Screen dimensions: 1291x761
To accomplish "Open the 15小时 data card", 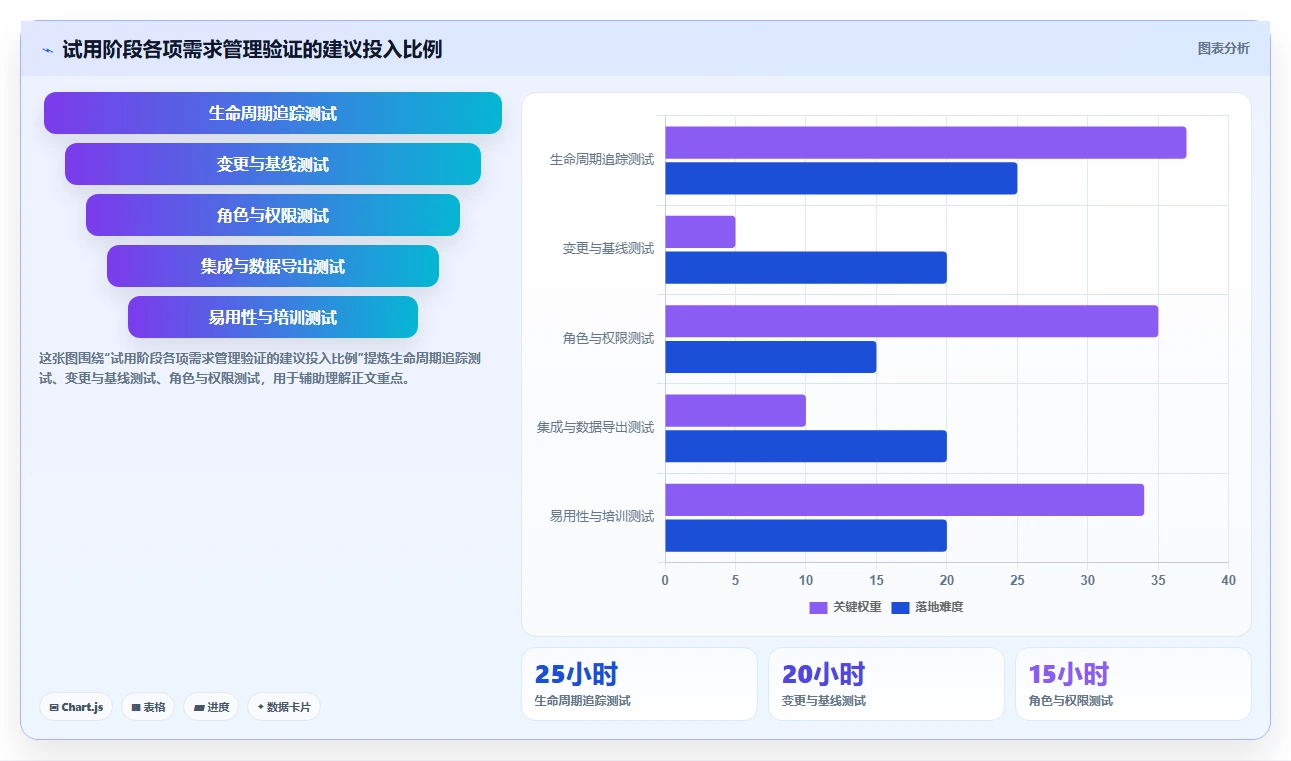I will (1133, 684).
